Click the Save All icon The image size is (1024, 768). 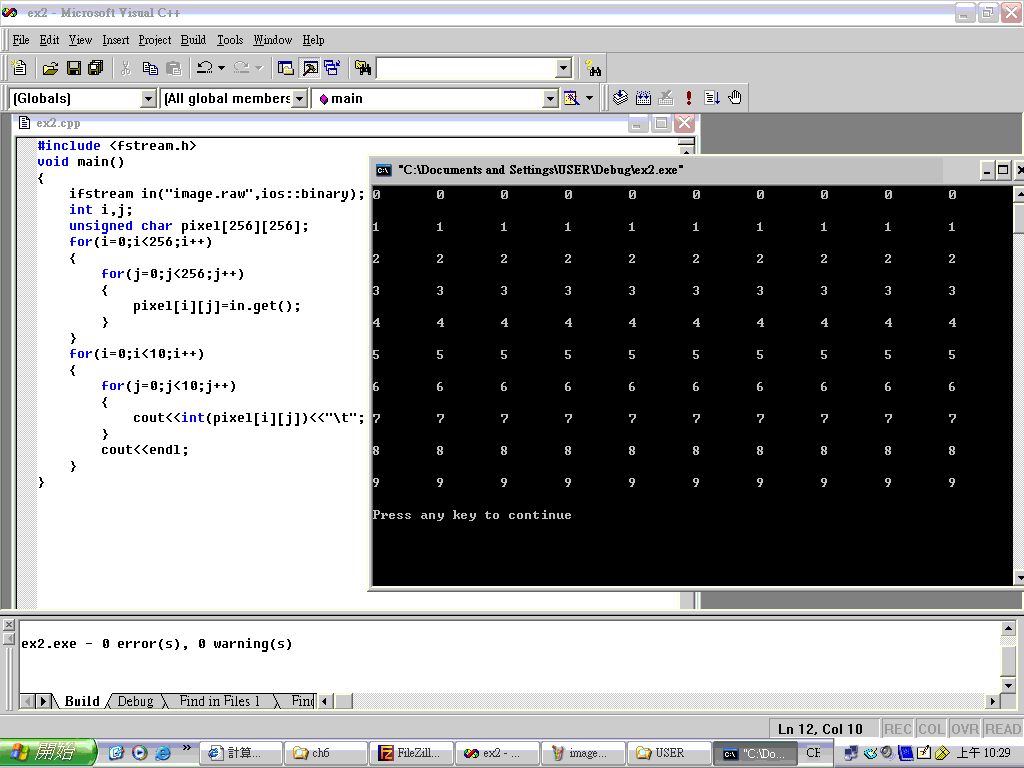pos(96,68)
